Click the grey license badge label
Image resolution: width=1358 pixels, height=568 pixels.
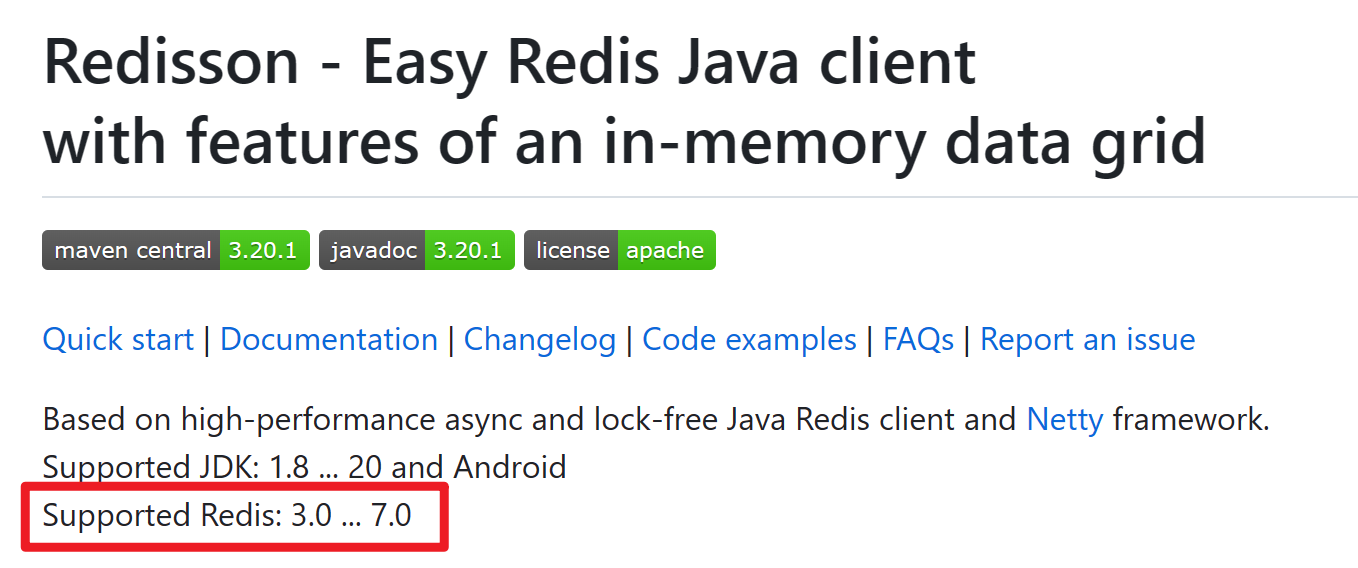click(572, 250)
